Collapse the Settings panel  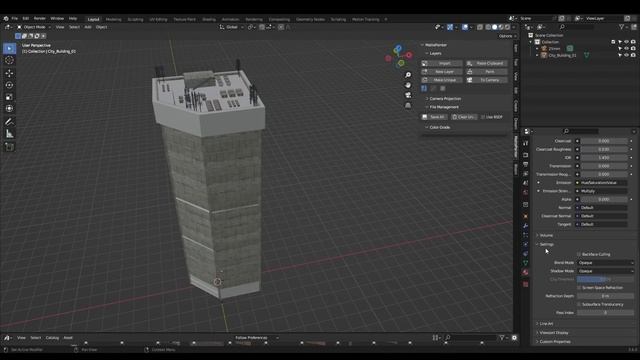pos(546,244)
